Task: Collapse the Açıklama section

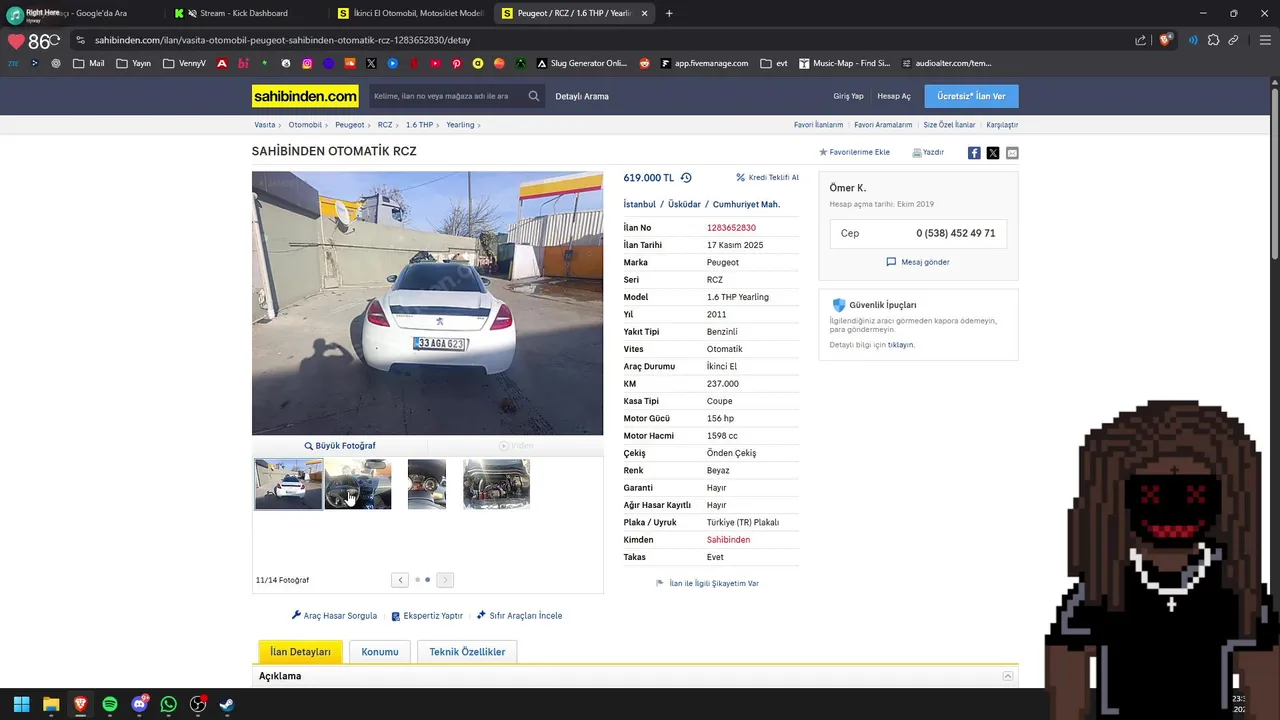Action: (x=1008, y=676)
